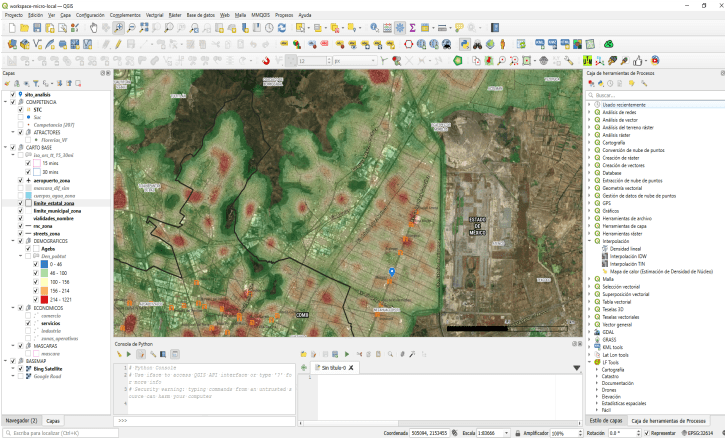
Task: Collapse the ECONOMICOS layer group
Action: click(x=13, y=308)
